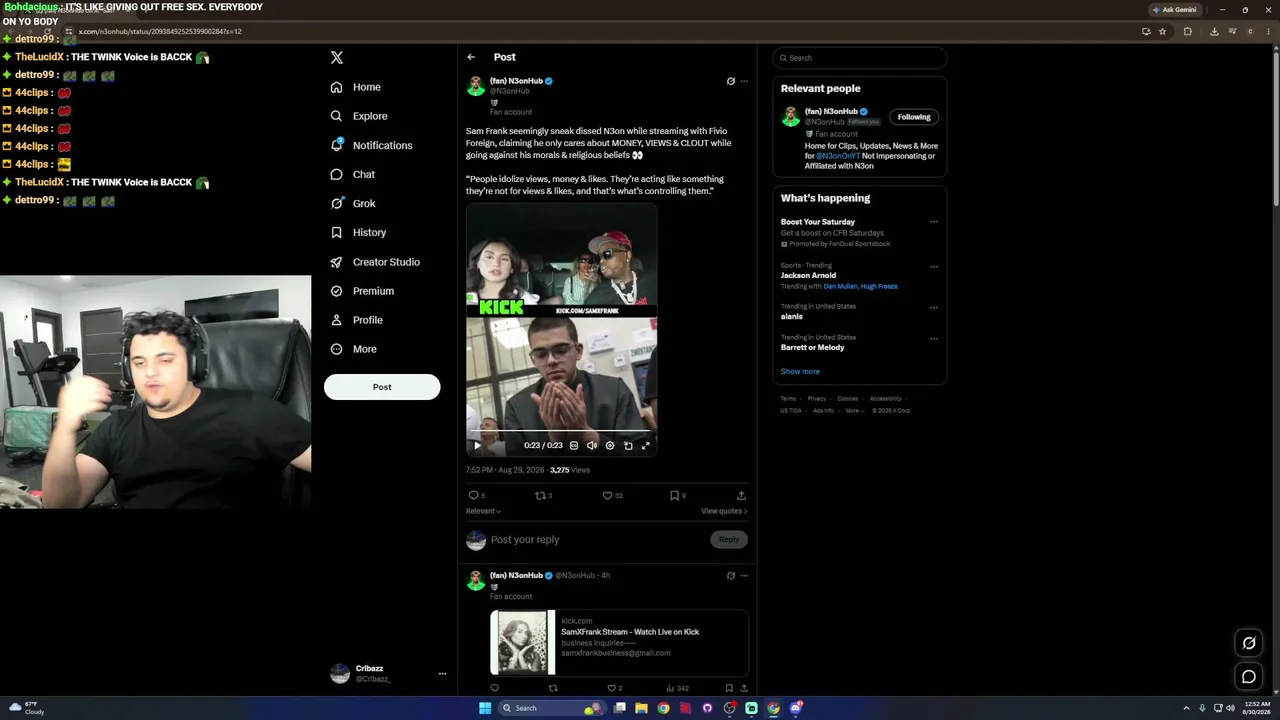Image resolution: width=1280 pixels, height=720 pixels.
Task: Repost the N3onHub reply with kick link
Action: [x=553, y=688]
